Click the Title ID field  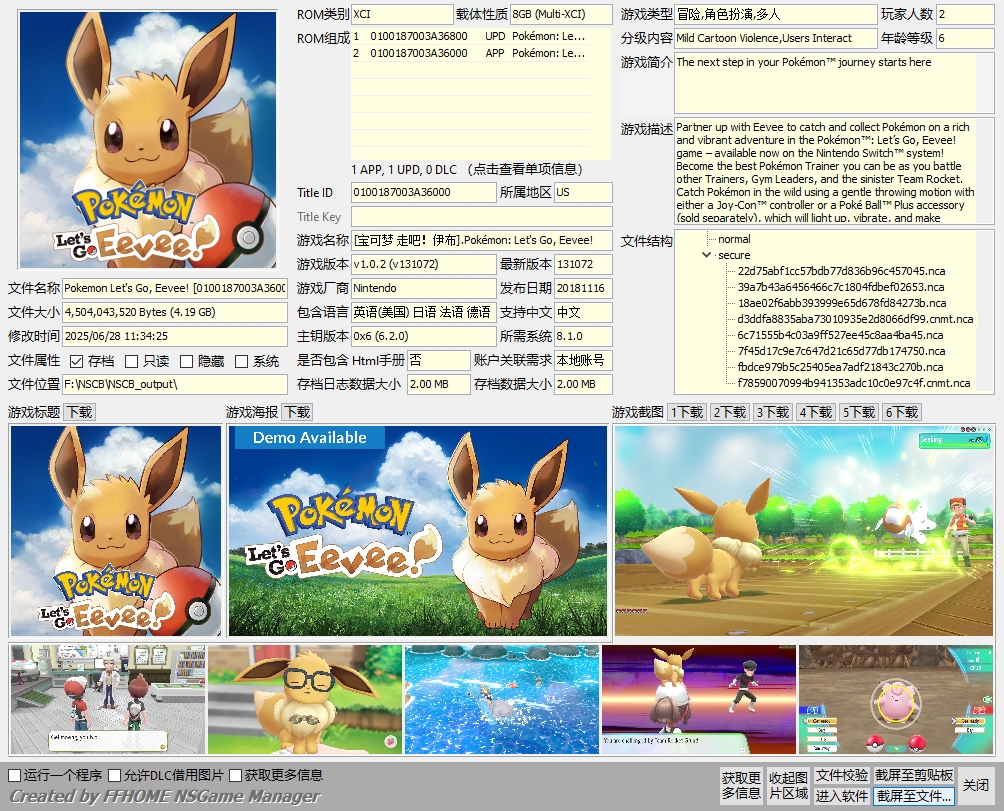[x=424, y=192]
